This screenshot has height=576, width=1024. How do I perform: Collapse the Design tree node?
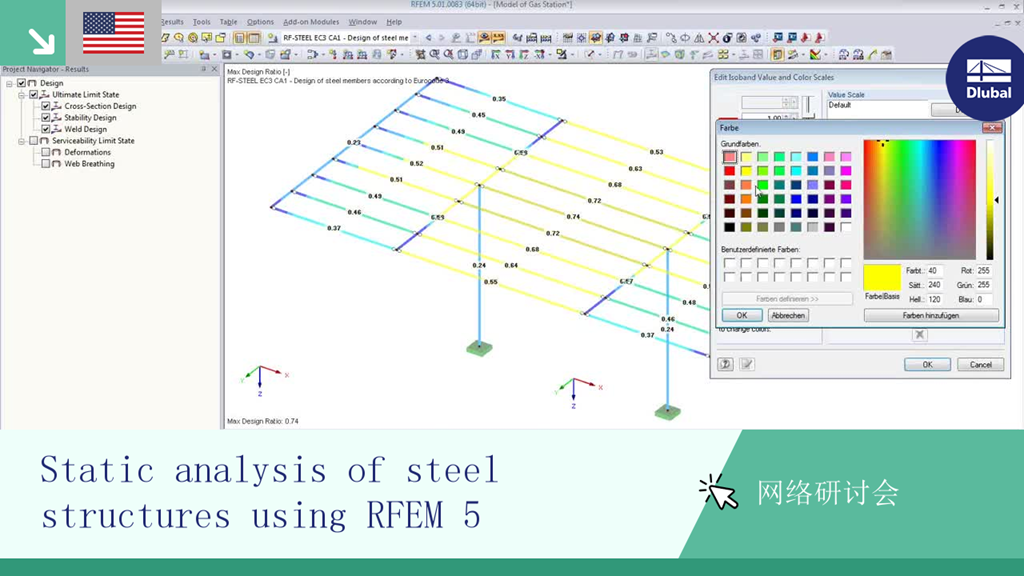10,83
